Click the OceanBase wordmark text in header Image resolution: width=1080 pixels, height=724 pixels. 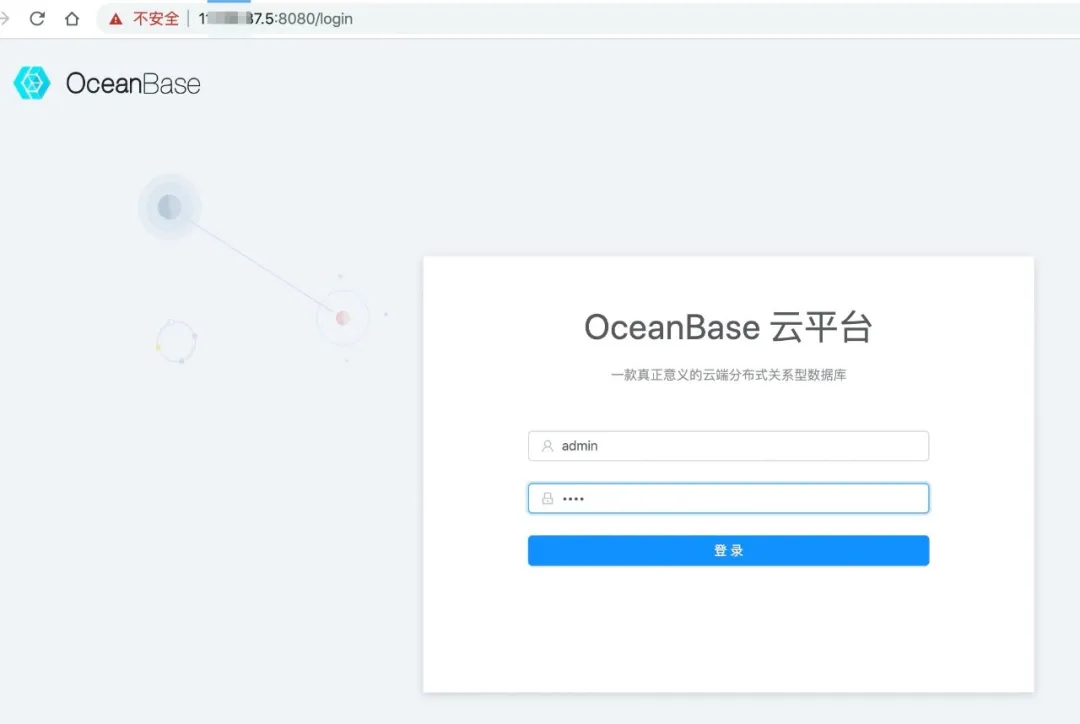(133, 84)
